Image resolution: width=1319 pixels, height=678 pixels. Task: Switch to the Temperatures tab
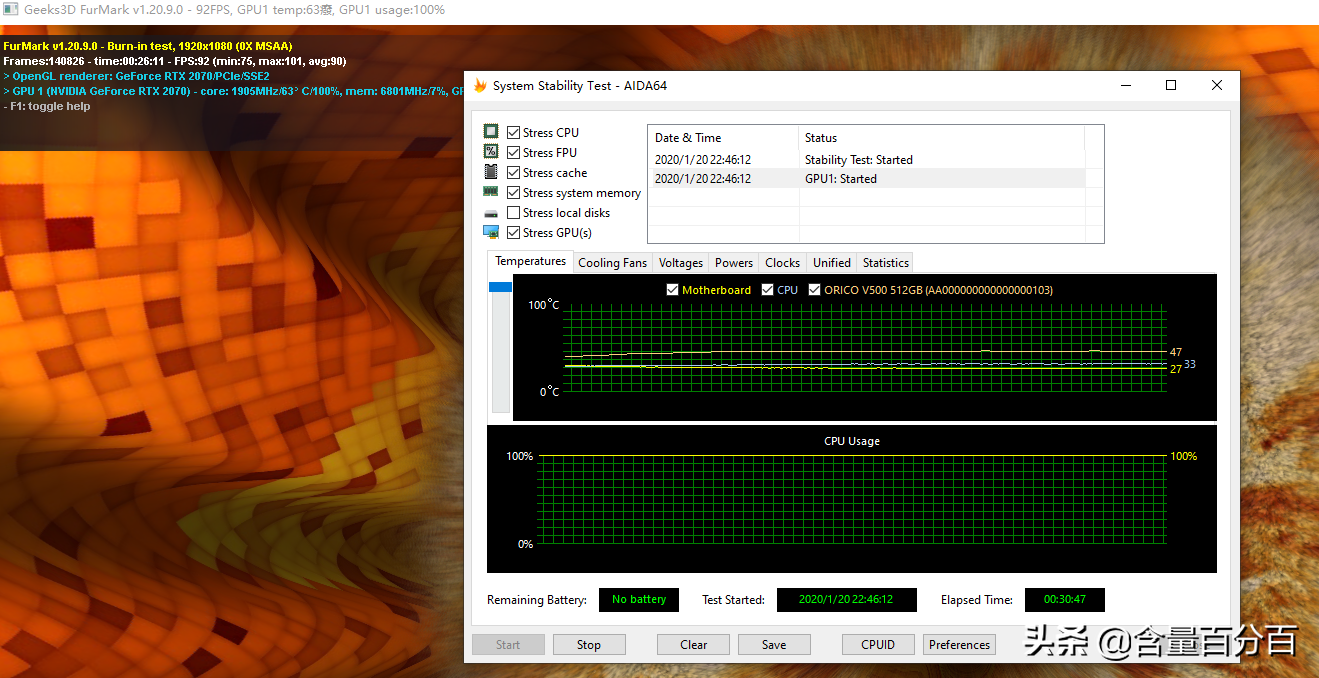pos(530,261)
